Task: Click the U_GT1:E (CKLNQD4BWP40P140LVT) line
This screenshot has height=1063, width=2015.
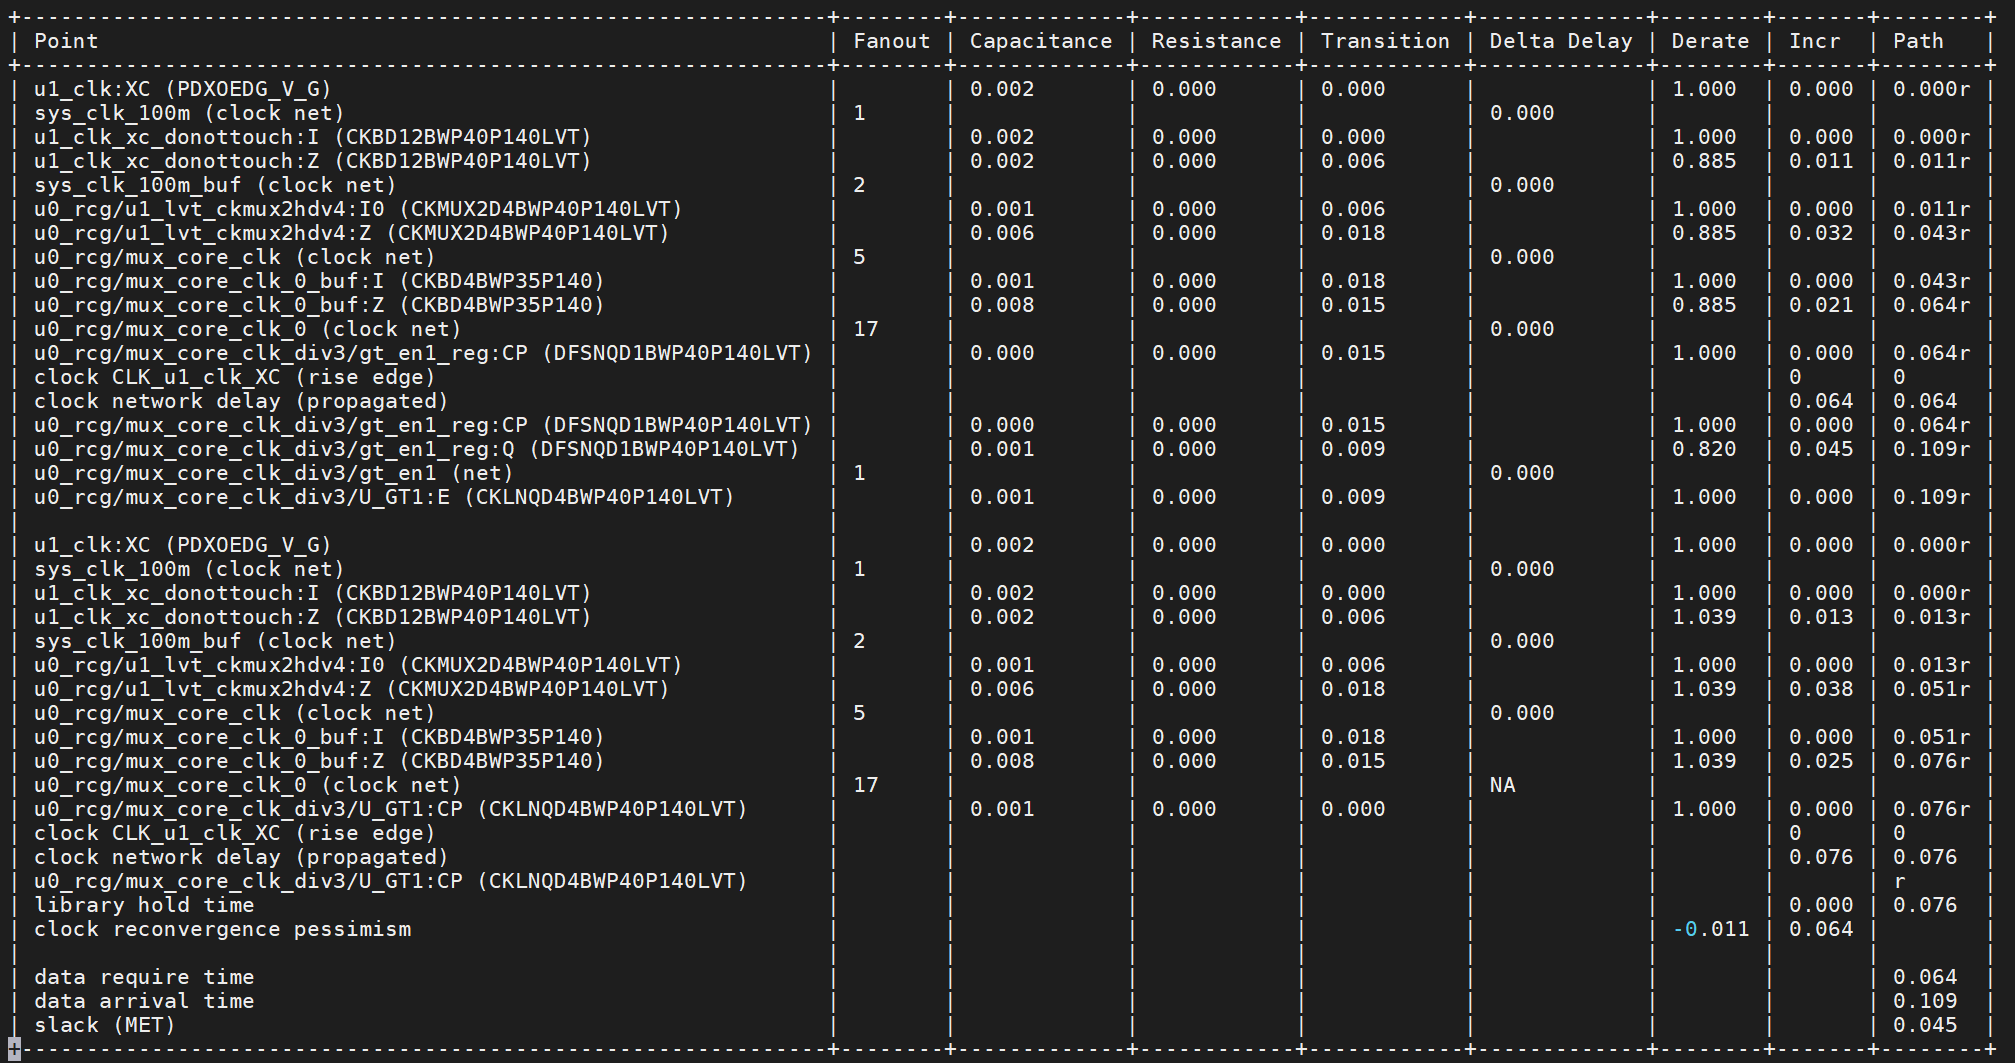Action: tap(384, 497)
